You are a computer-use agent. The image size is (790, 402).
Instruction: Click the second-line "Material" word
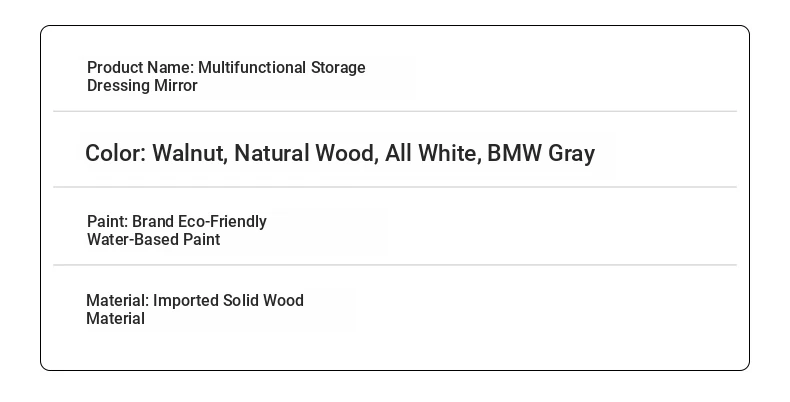115,319
